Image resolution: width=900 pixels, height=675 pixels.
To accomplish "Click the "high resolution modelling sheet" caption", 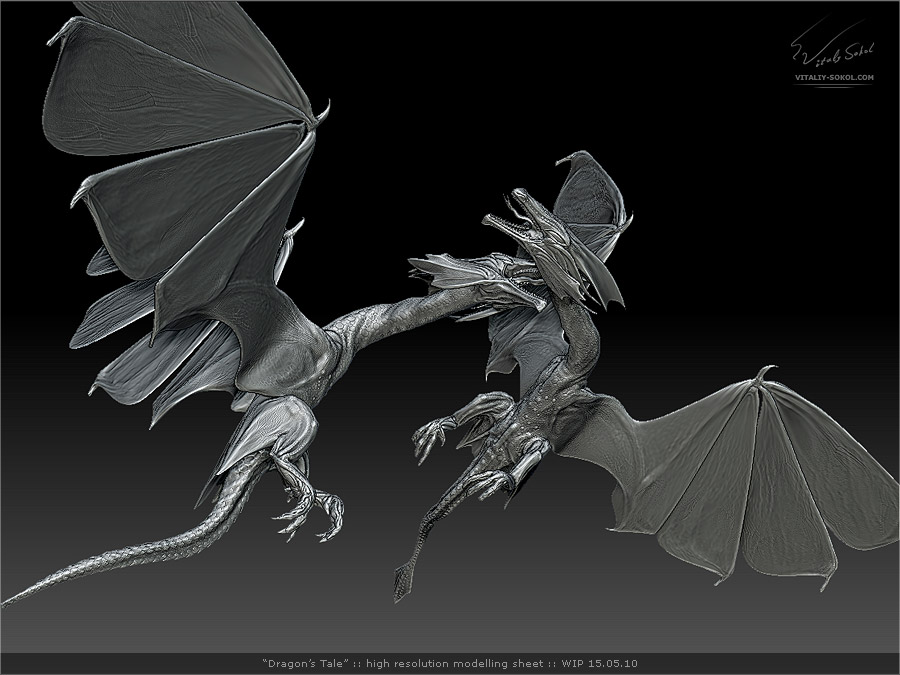I will [455, 664].
